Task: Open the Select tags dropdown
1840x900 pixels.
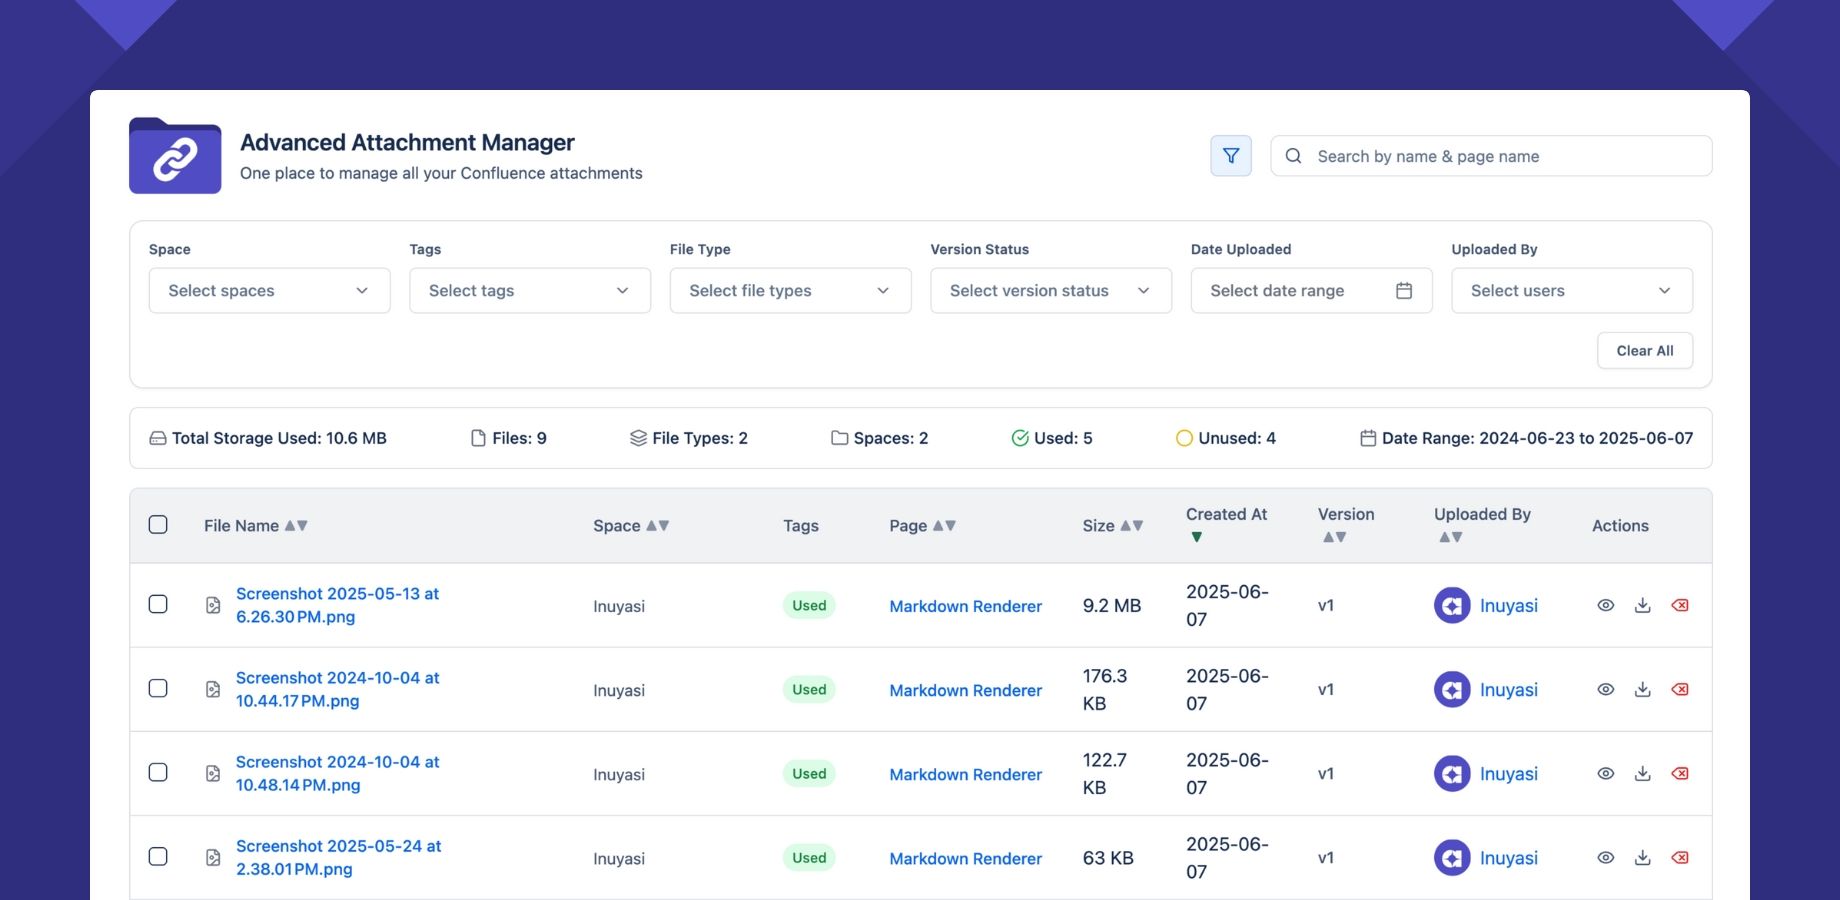Action: click(530, 290)
